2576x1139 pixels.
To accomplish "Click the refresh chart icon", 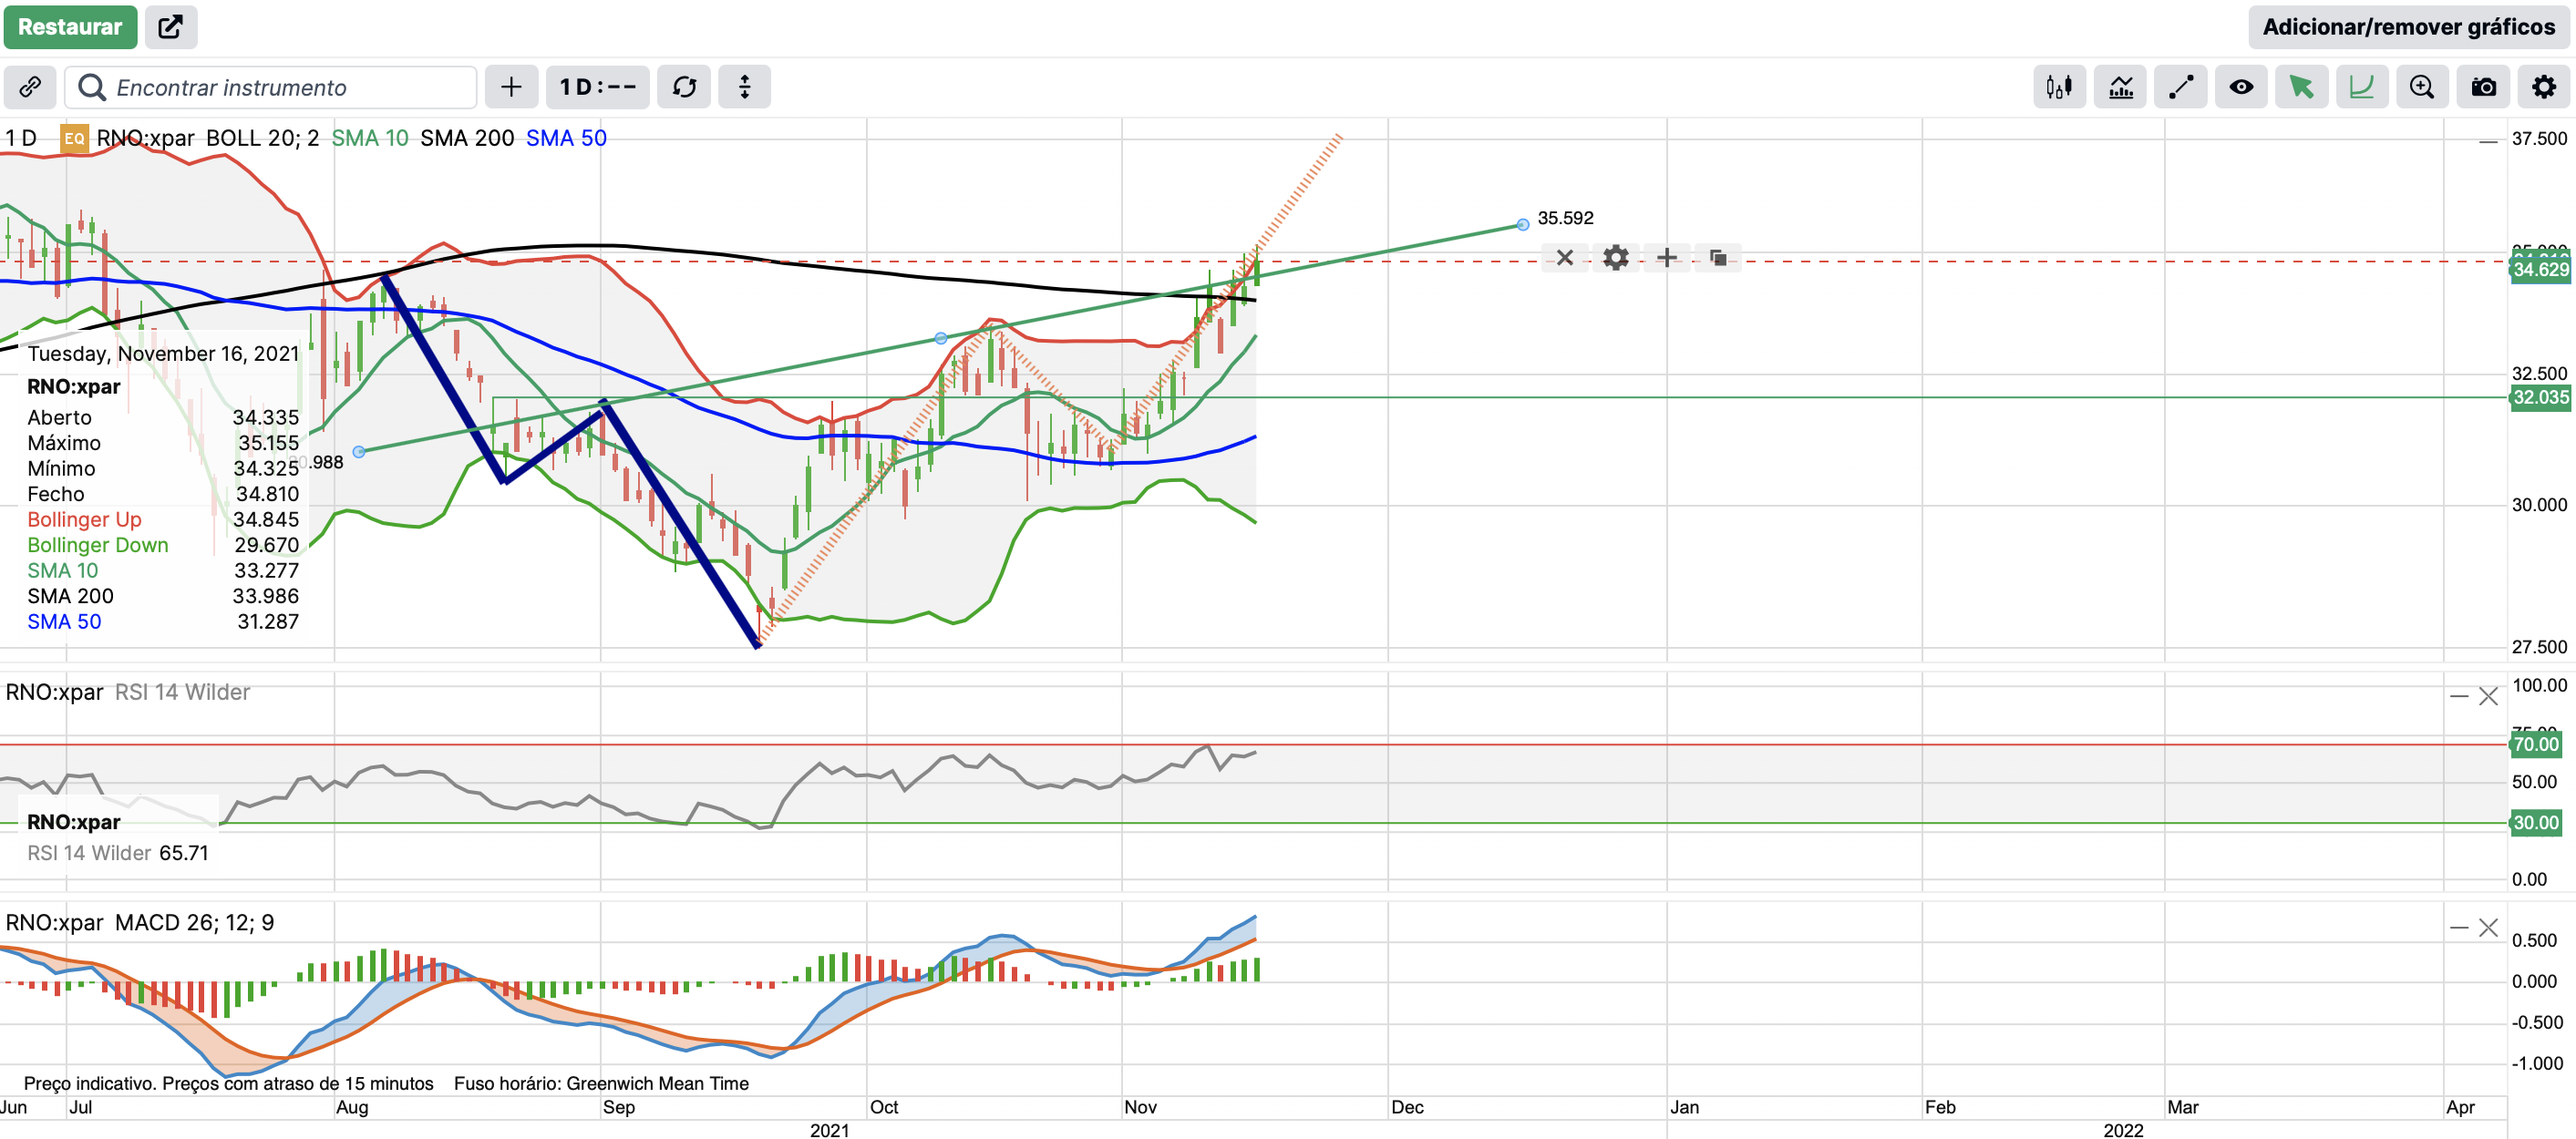I will click(684, 87).
